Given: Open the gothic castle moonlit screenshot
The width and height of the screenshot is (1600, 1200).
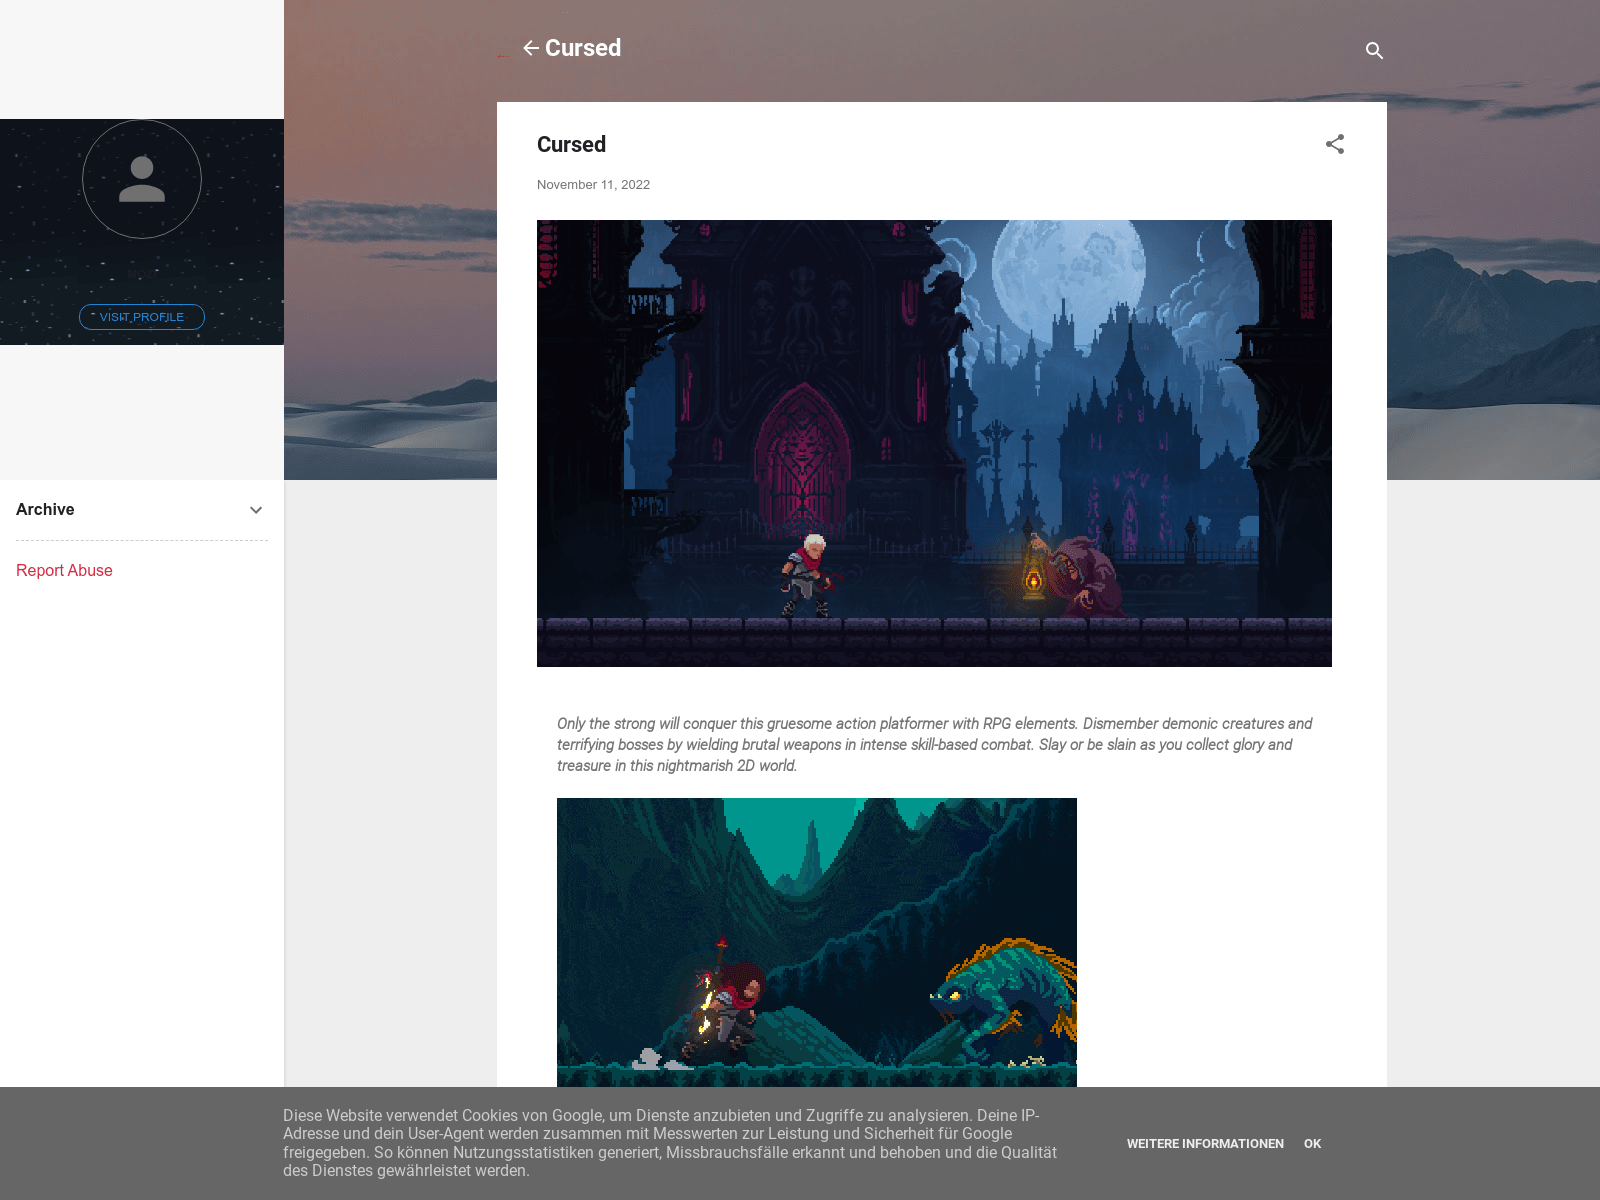Looking at the screenshot, I should [x=934, y=443].
